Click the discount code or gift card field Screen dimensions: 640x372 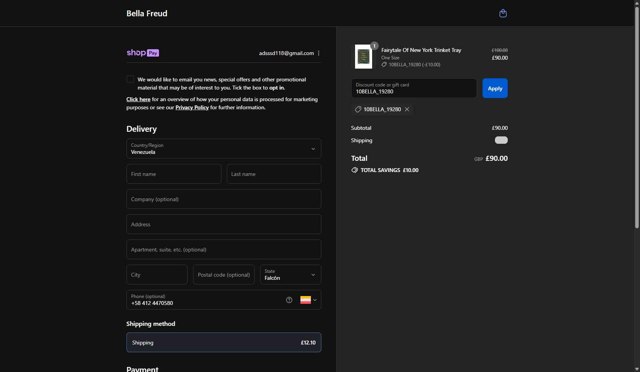point(414,88)
